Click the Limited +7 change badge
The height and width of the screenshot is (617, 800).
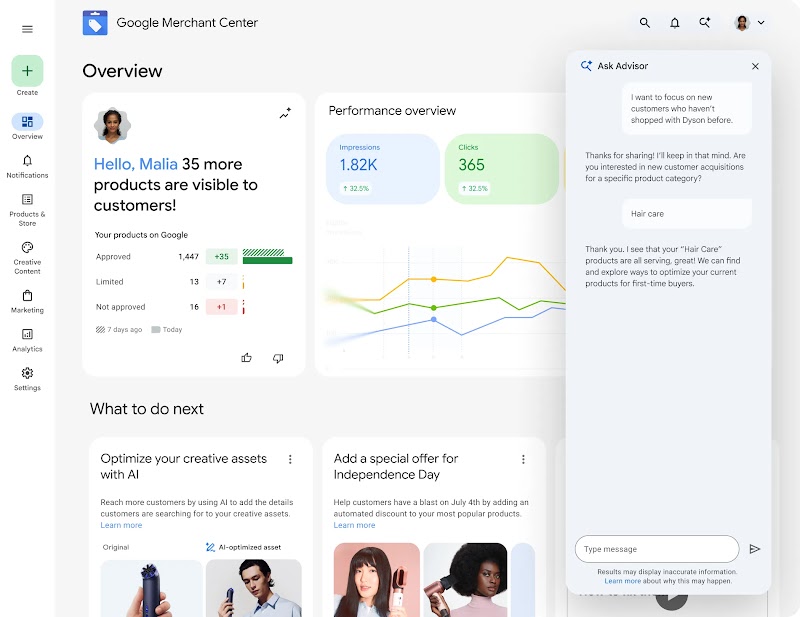tap(221, 282)
